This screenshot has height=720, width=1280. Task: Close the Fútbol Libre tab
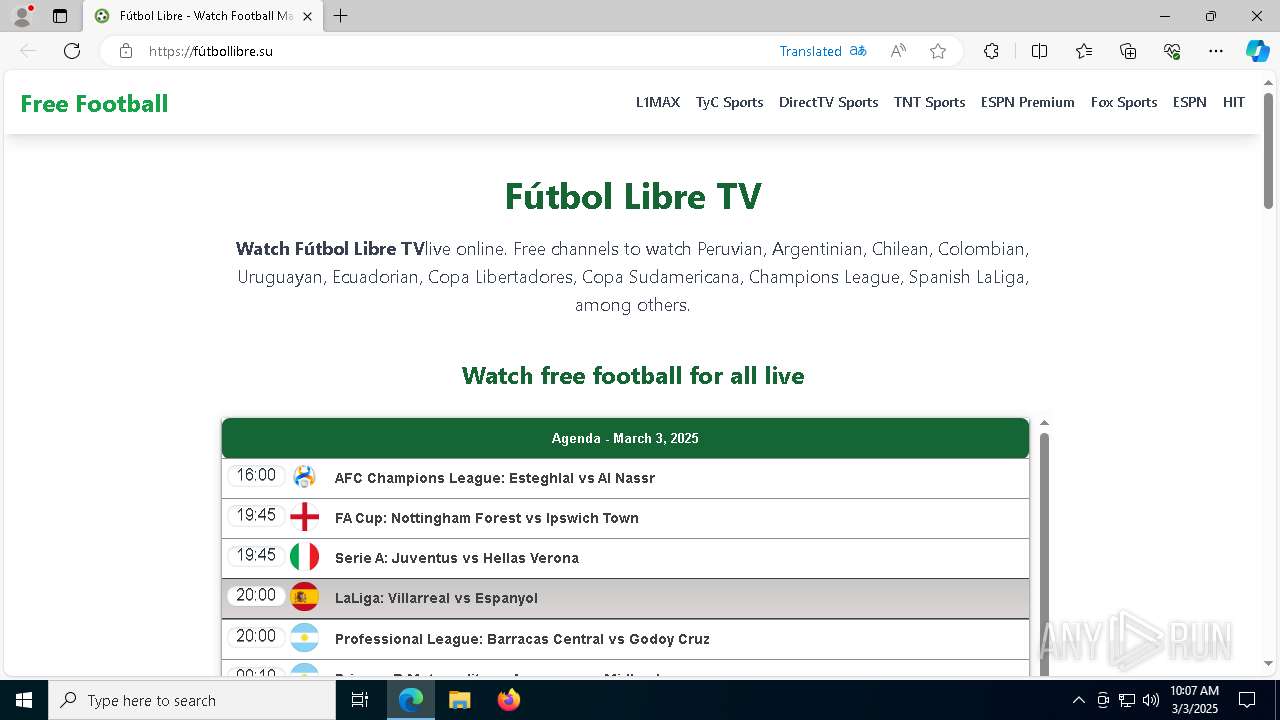click(307, 16)
